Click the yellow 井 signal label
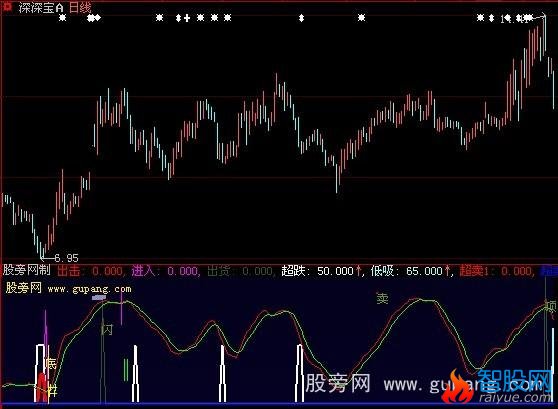This screenshot has height=409, width=558. coord(52,390)
